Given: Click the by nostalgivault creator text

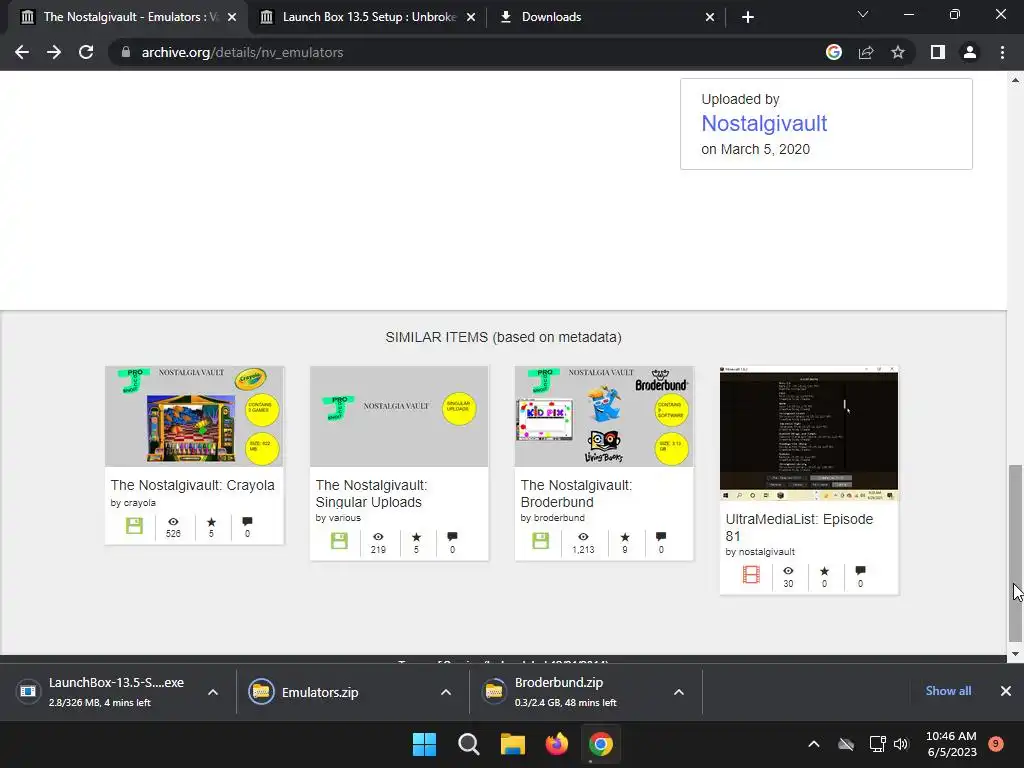Looking at the screenshot, I should (x=760, y=552).
